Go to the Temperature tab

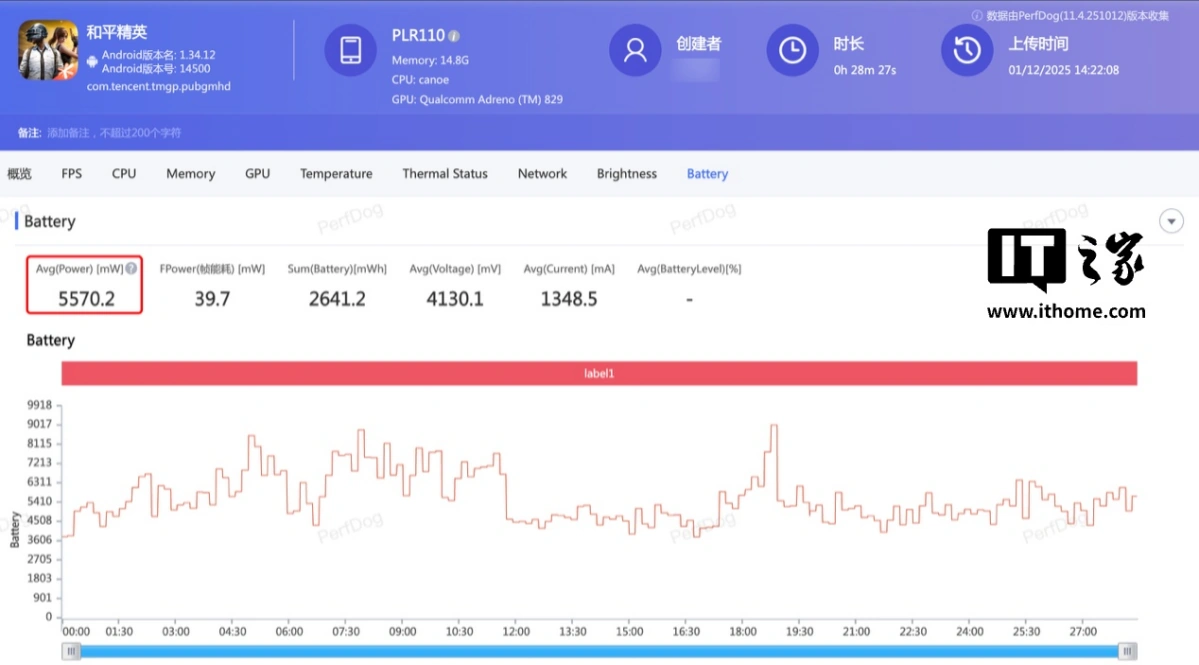tap(336, 174)
